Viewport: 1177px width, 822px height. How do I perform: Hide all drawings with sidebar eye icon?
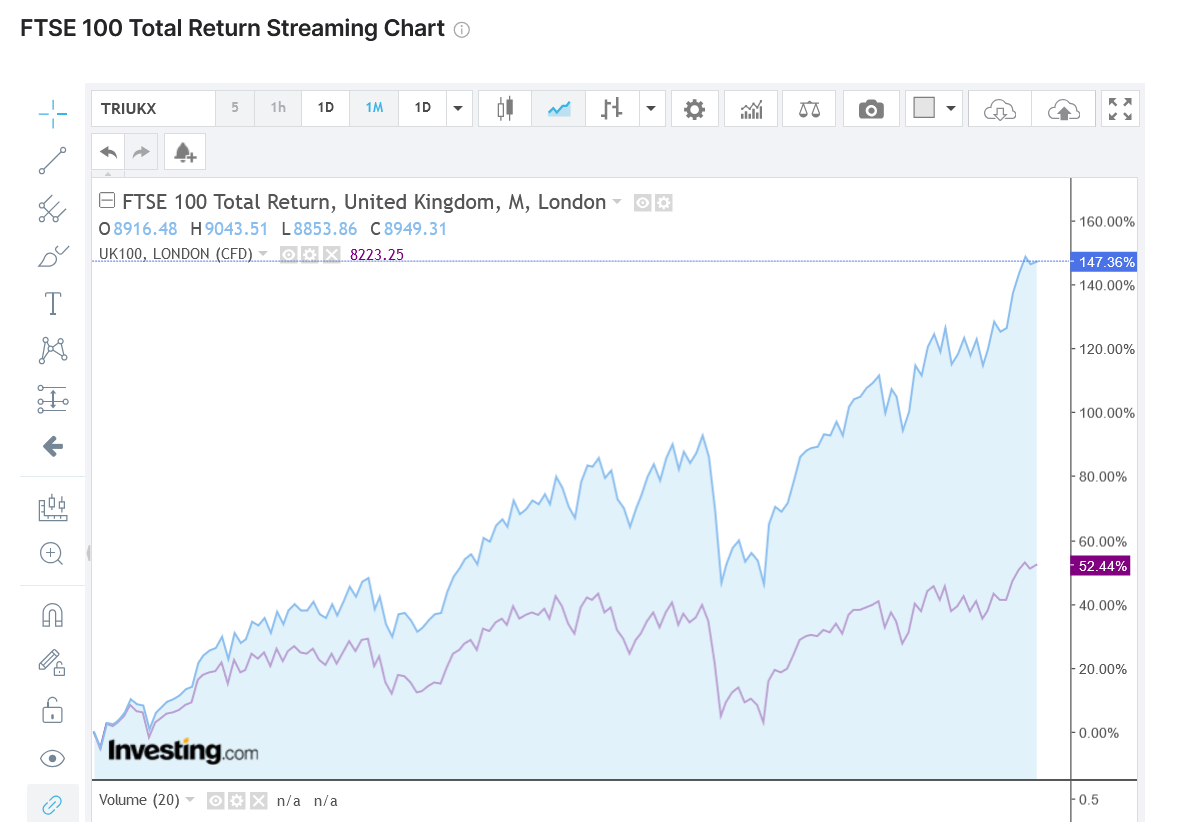pos(53,758)
